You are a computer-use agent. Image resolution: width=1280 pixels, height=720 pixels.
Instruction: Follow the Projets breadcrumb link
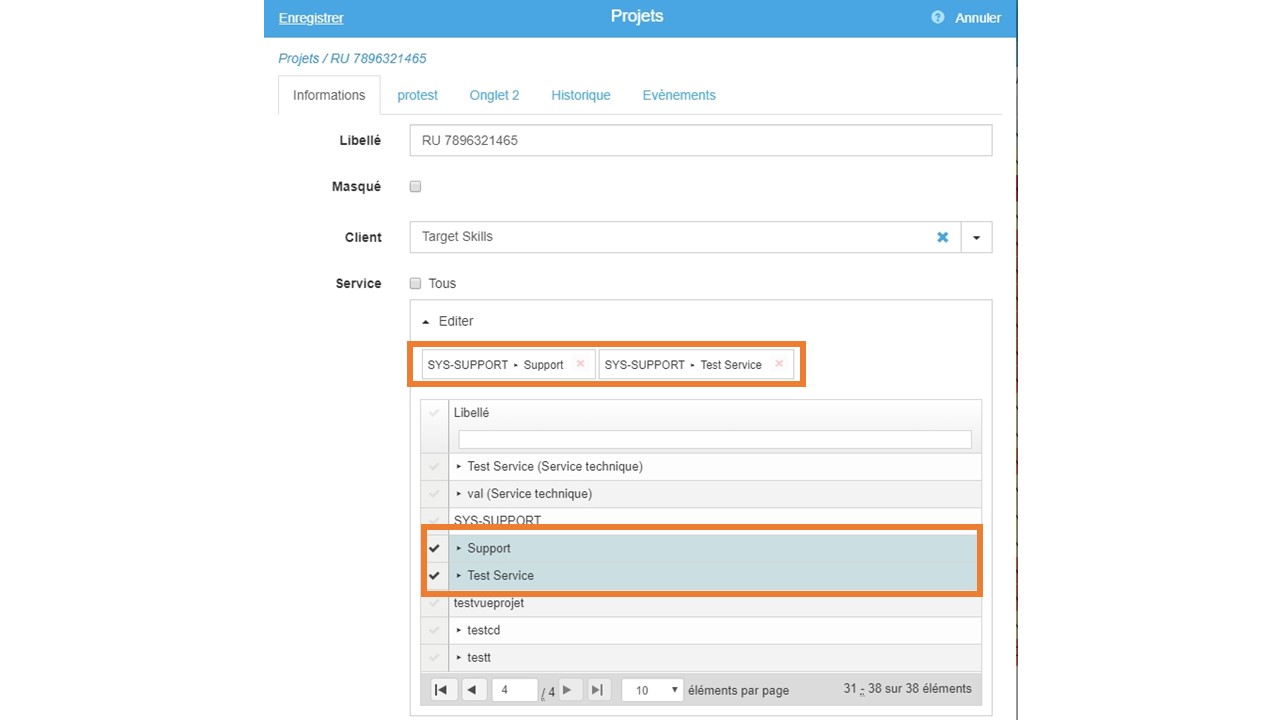(x=298, y=58)
